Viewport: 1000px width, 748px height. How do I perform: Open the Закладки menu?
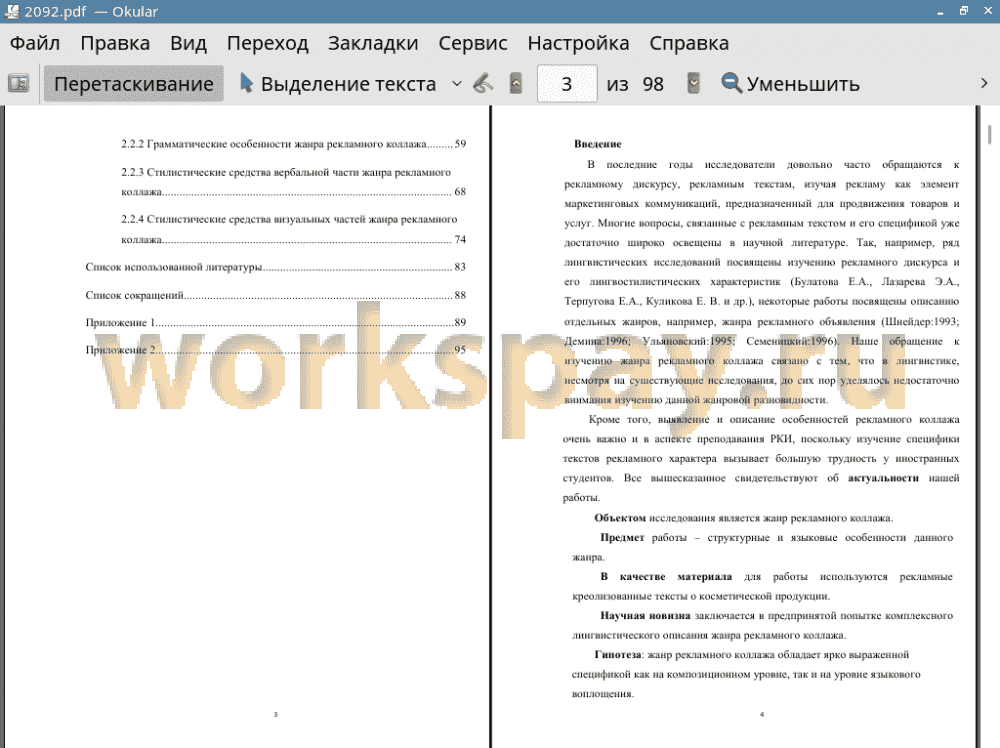click(373, 43)
